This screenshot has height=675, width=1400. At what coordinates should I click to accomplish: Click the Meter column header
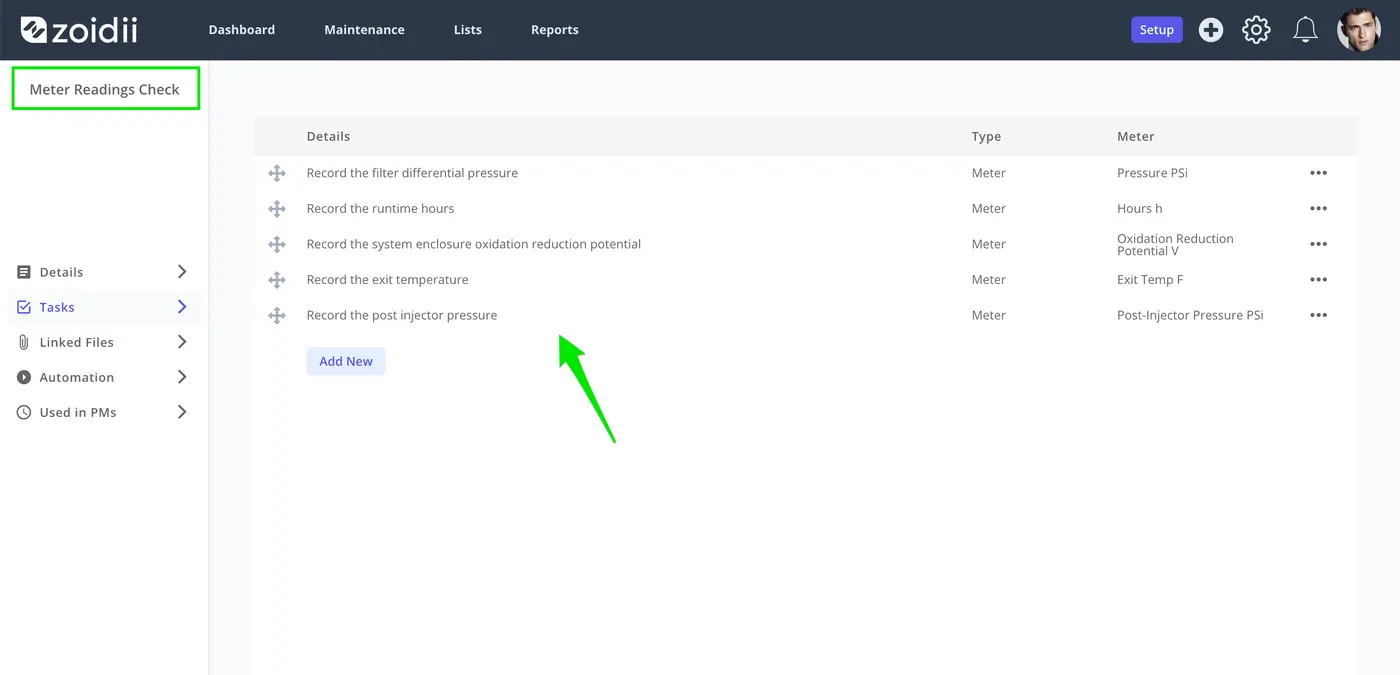(x=1136, y=136)
